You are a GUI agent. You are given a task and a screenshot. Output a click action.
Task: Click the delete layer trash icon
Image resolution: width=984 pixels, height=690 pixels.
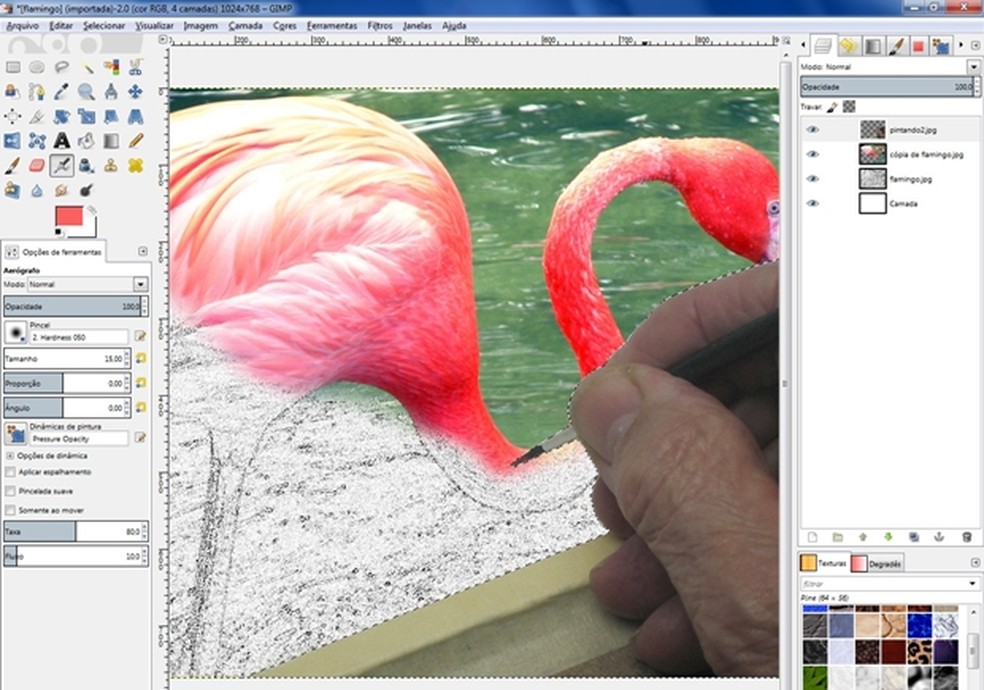tap(966, 537)
